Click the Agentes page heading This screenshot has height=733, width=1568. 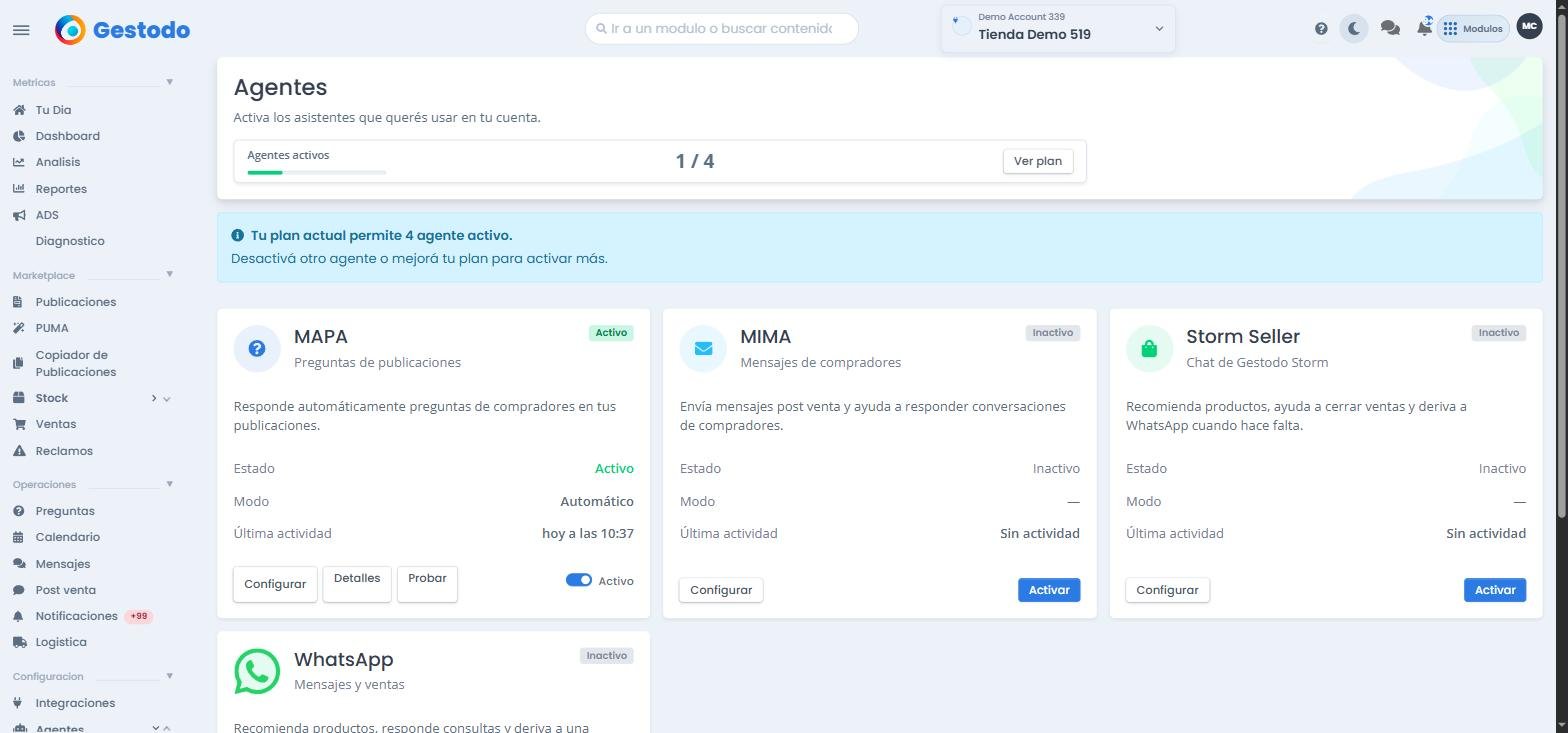(x=281, y=87)
